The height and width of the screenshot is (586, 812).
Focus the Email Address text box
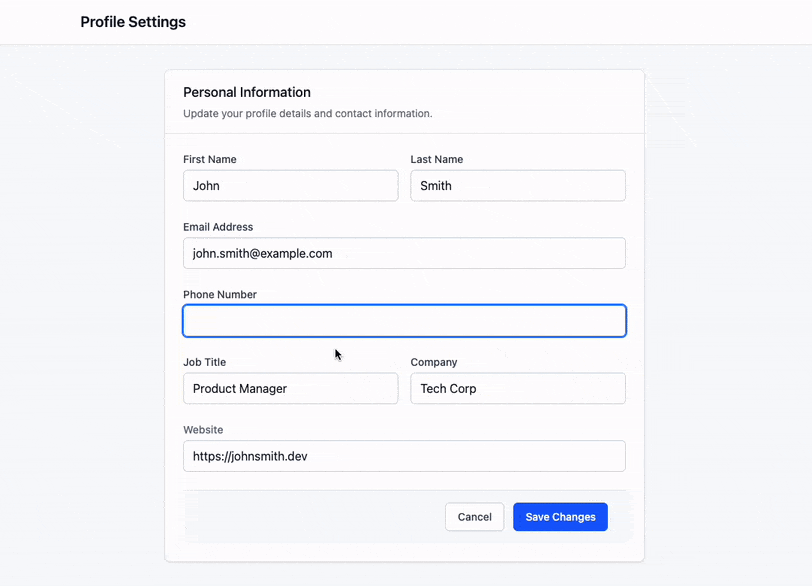pos(404,253)
